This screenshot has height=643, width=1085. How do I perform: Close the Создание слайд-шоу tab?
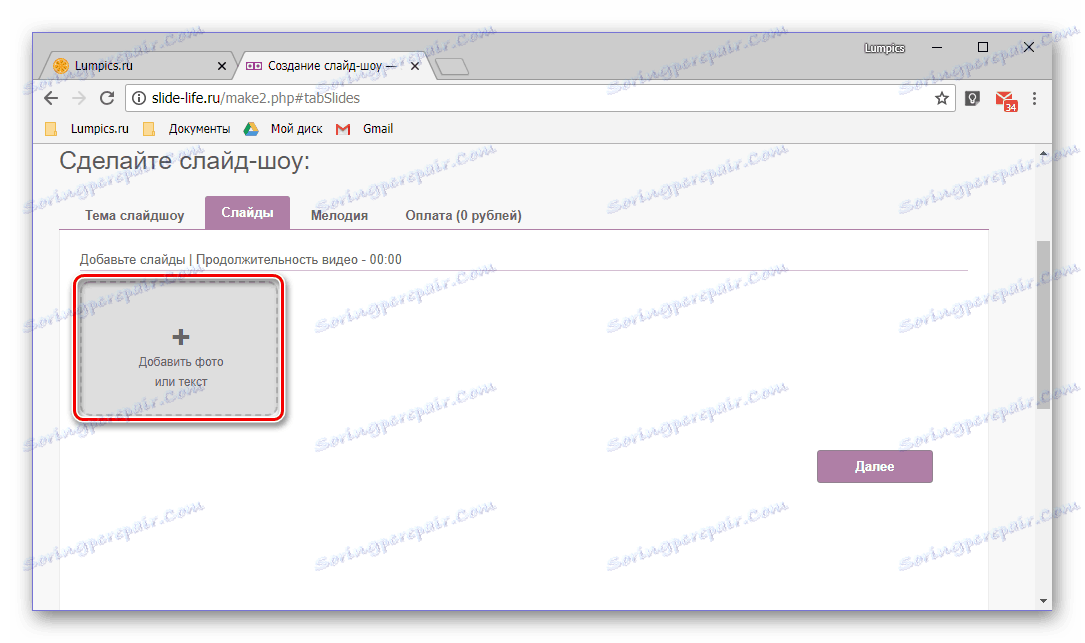coord(414,66)
